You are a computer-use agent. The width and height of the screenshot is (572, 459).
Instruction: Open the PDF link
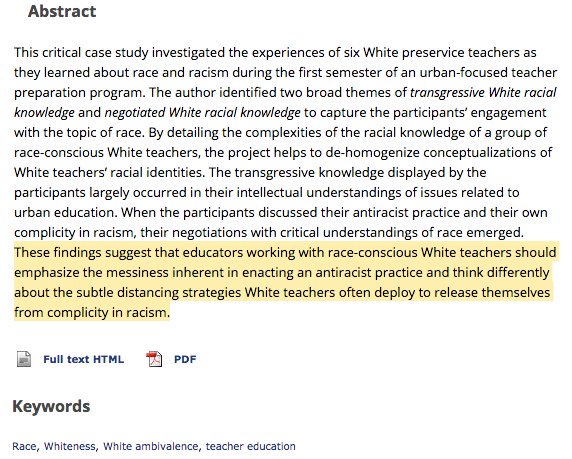(185, 359)
